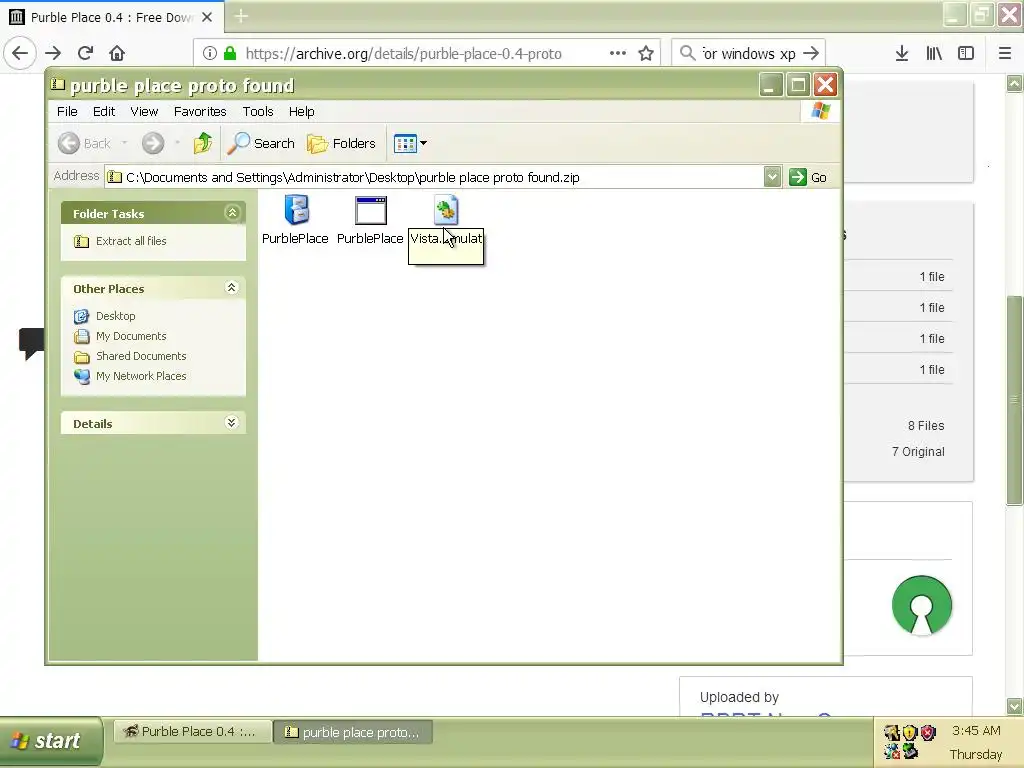Click the browser vertical scrollbar thumb
This screenshot has width=1024, height=768.
click(1014, 400)
